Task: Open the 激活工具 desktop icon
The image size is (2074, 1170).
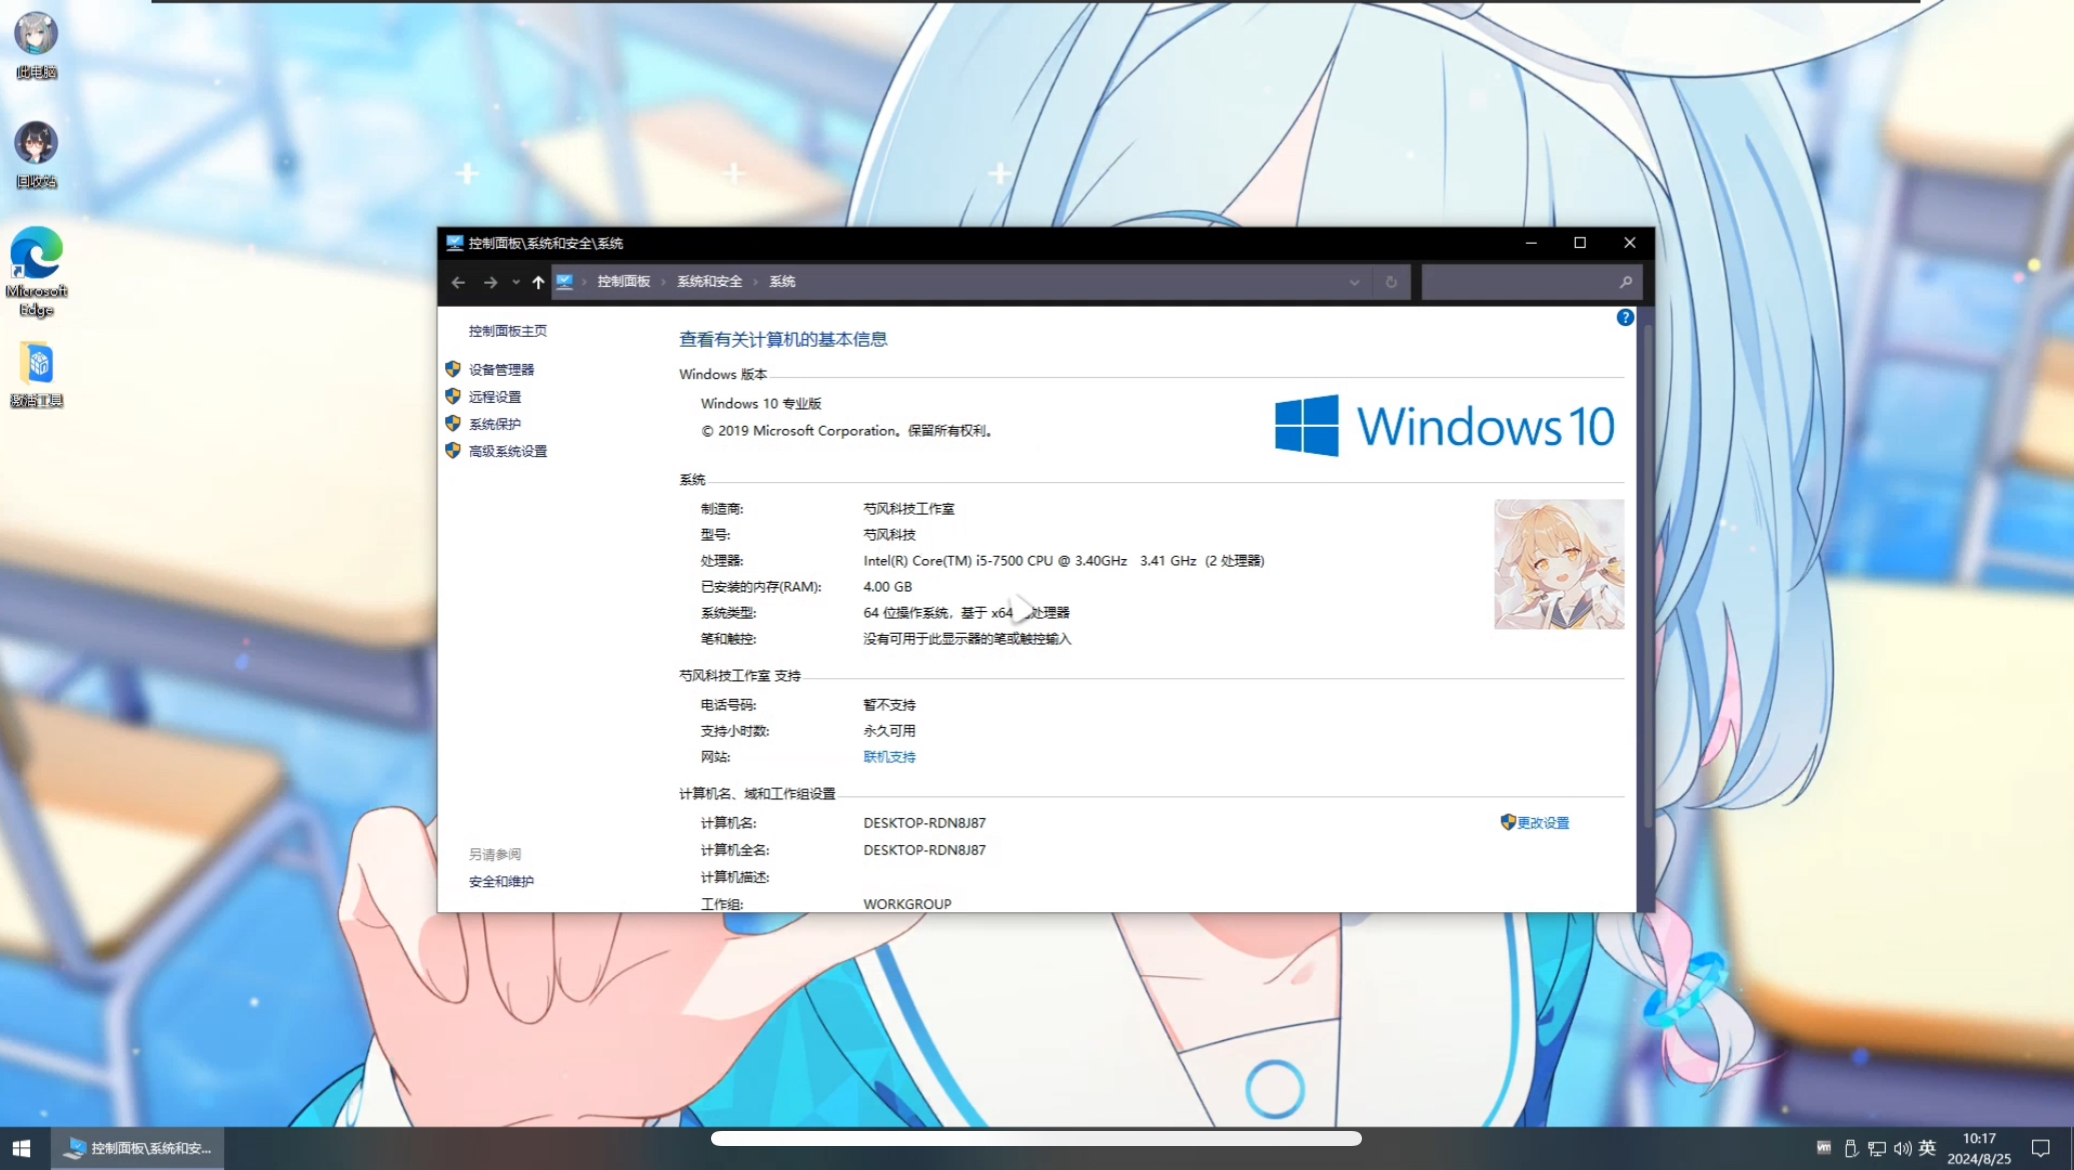Action: pos(36,374)
